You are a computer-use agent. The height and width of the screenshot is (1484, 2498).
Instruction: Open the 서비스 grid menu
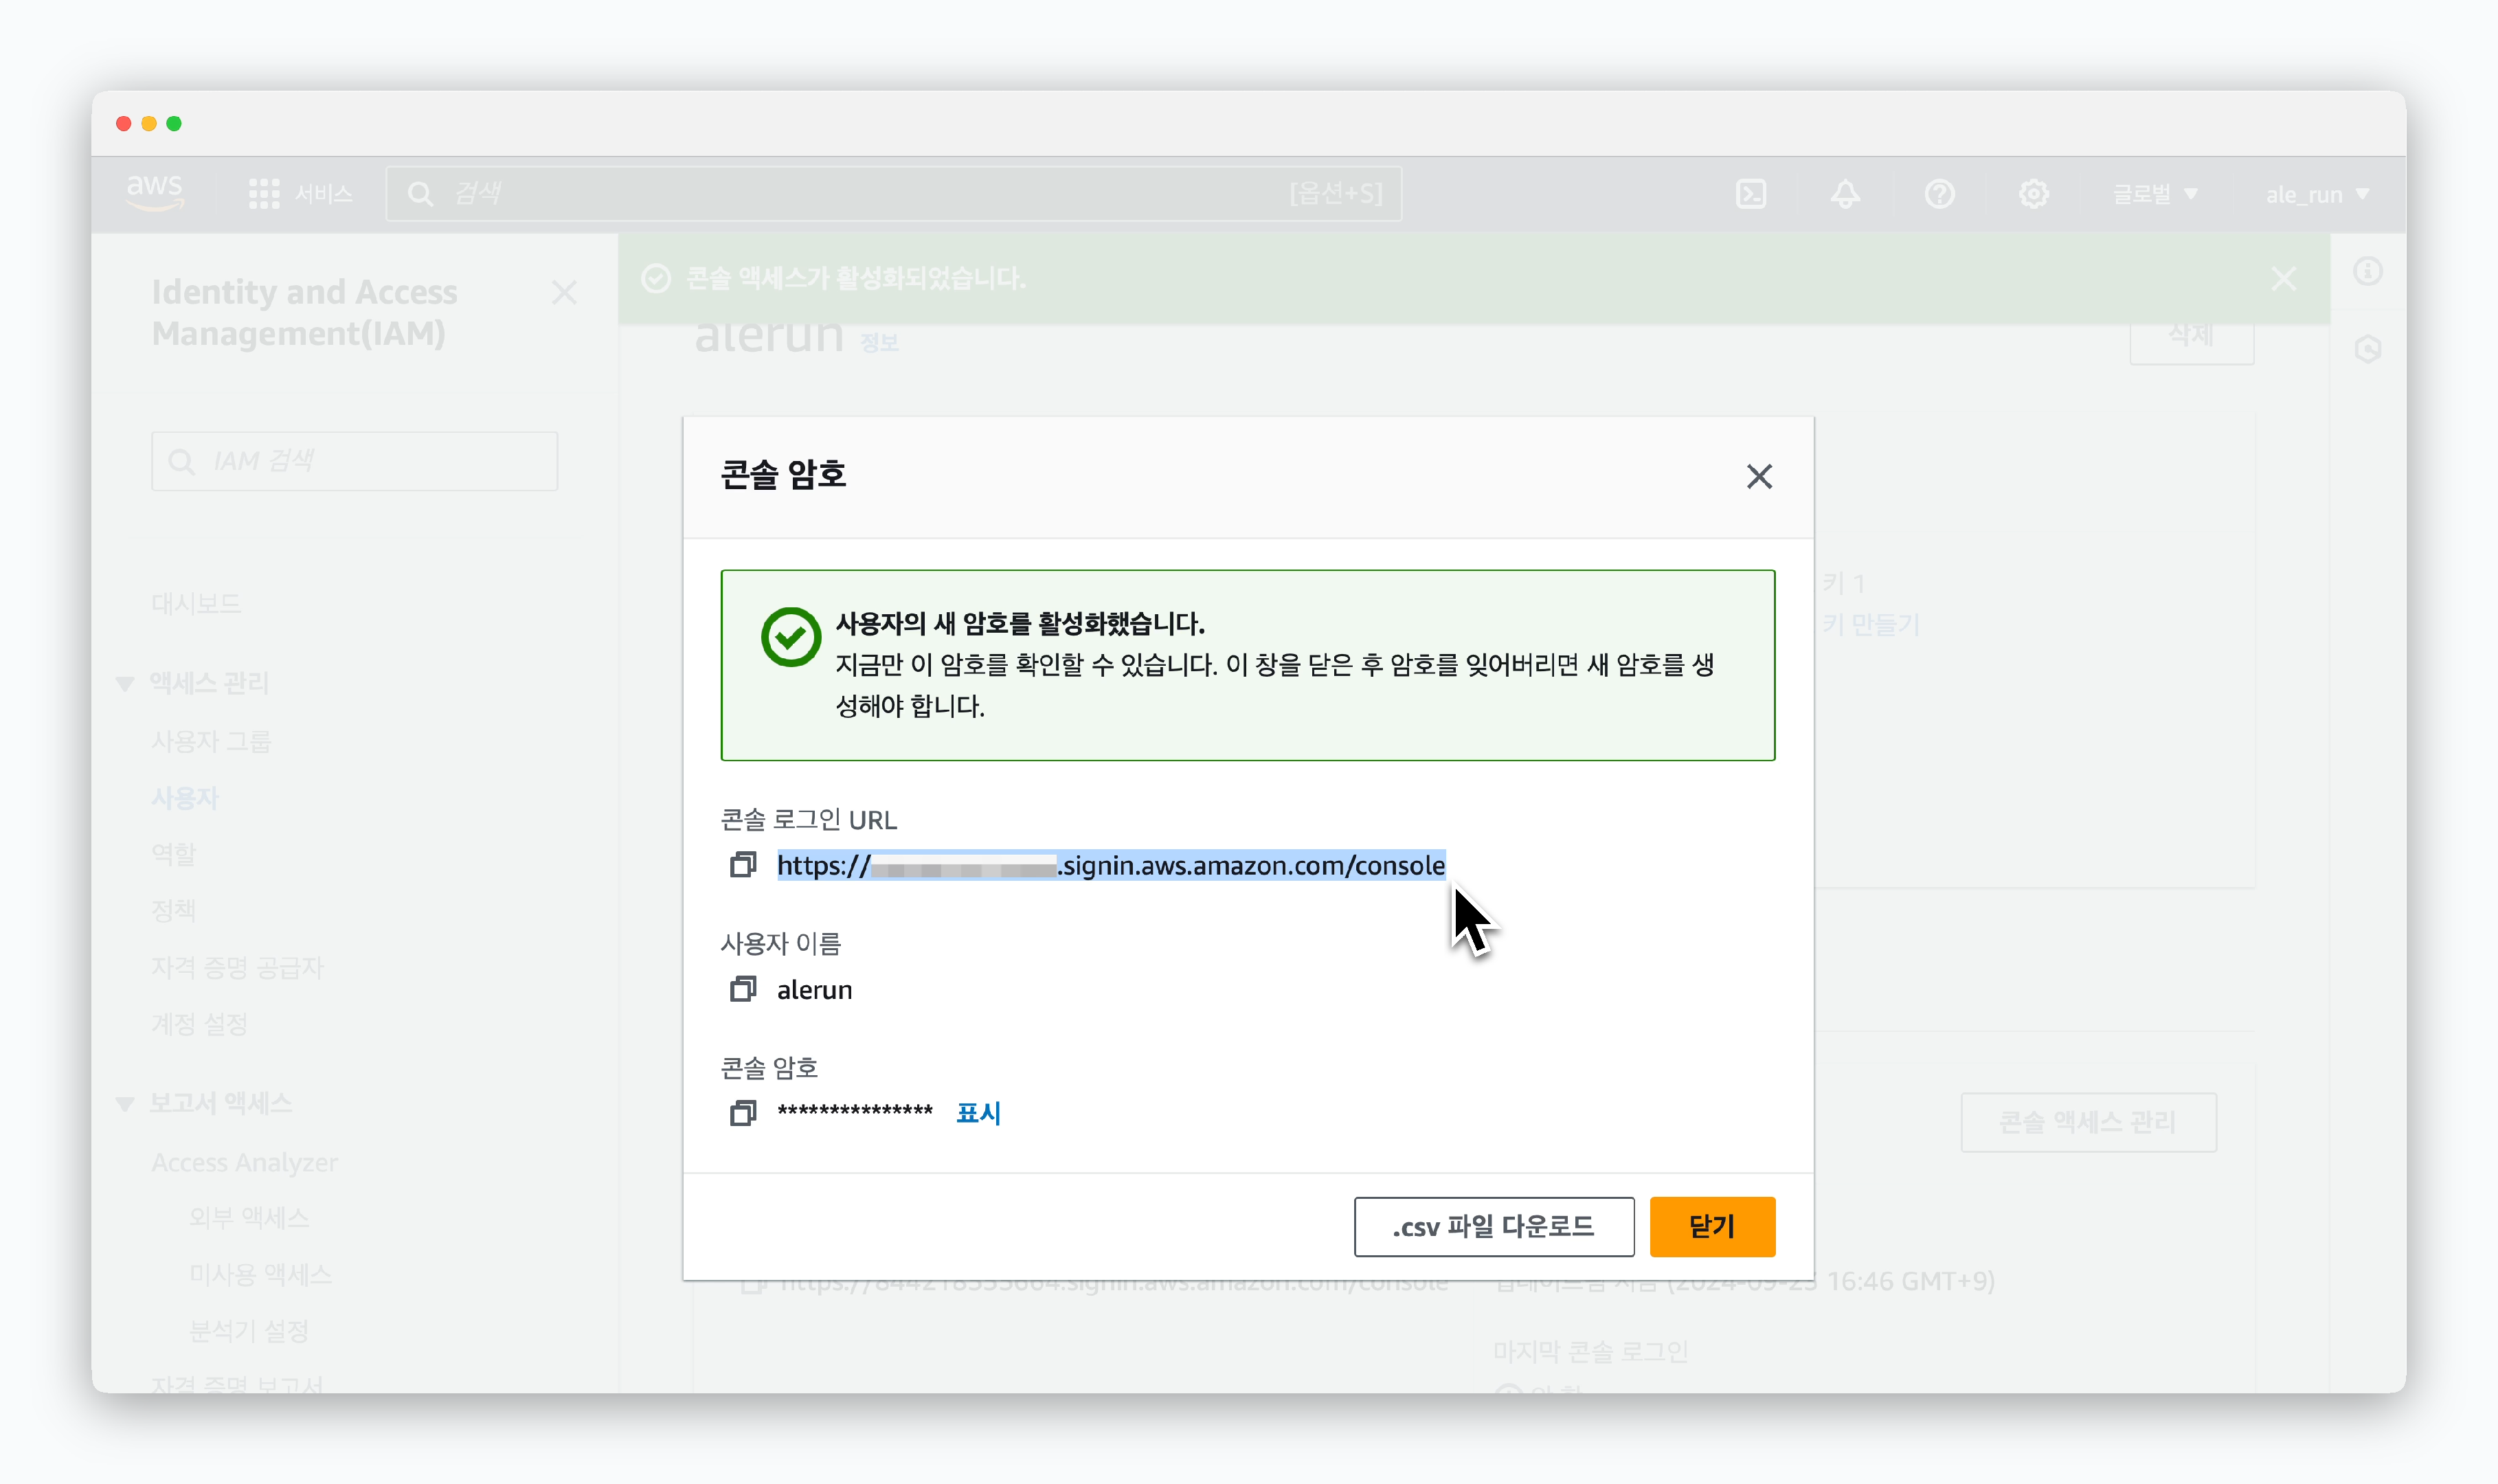[301, 194]
